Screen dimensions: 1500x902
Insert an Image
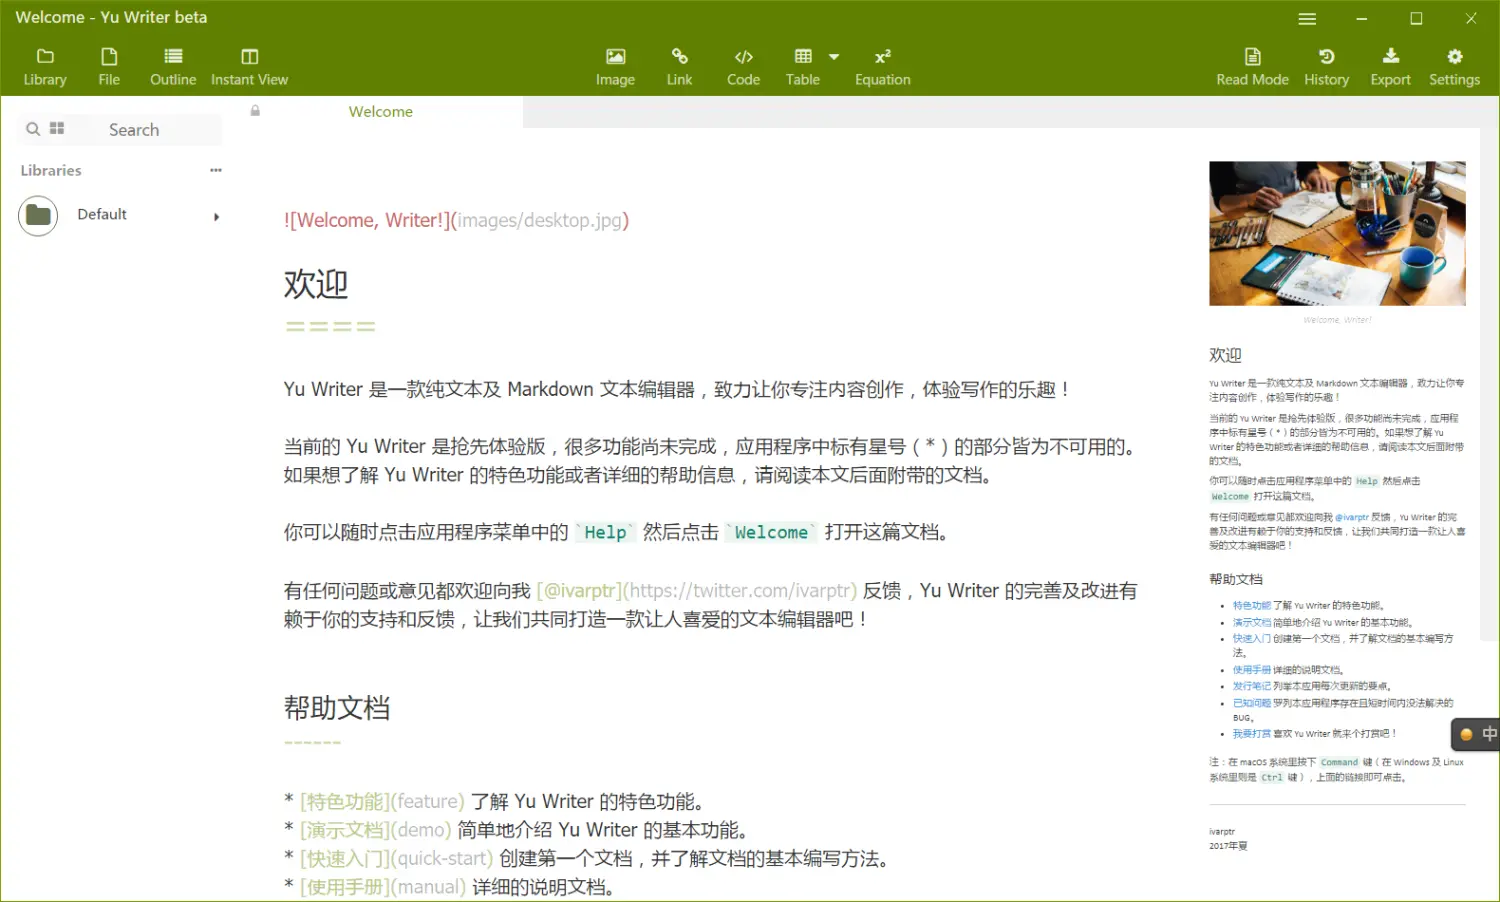tap(615, 67)
